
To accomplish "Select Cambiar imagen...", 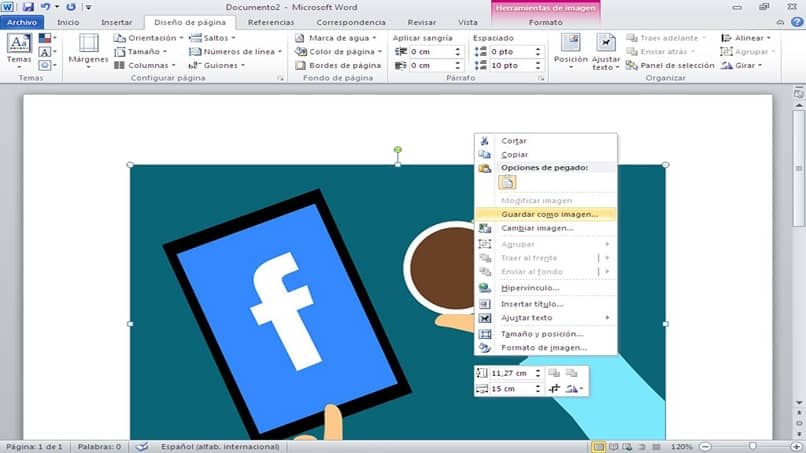I will (545, 228).
